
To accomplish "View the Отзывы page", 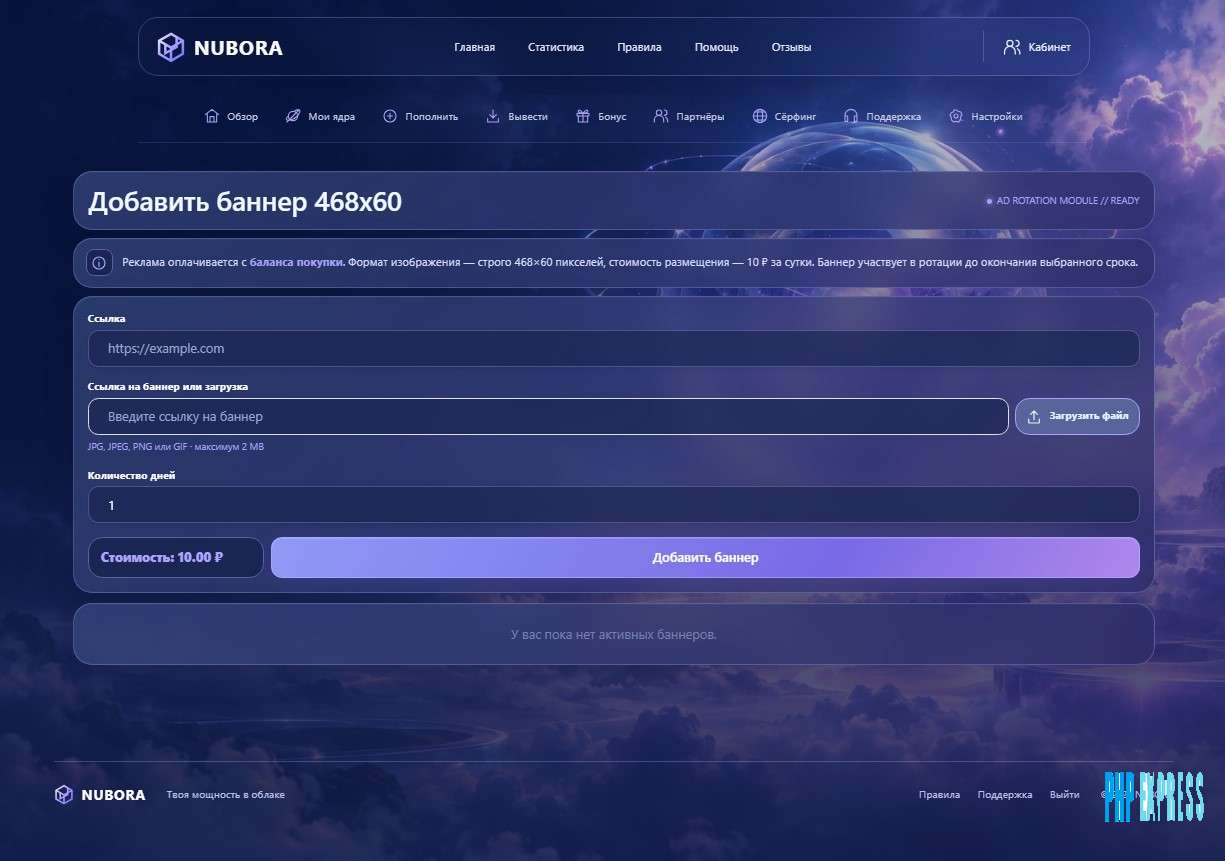I will tap(791, 47).
